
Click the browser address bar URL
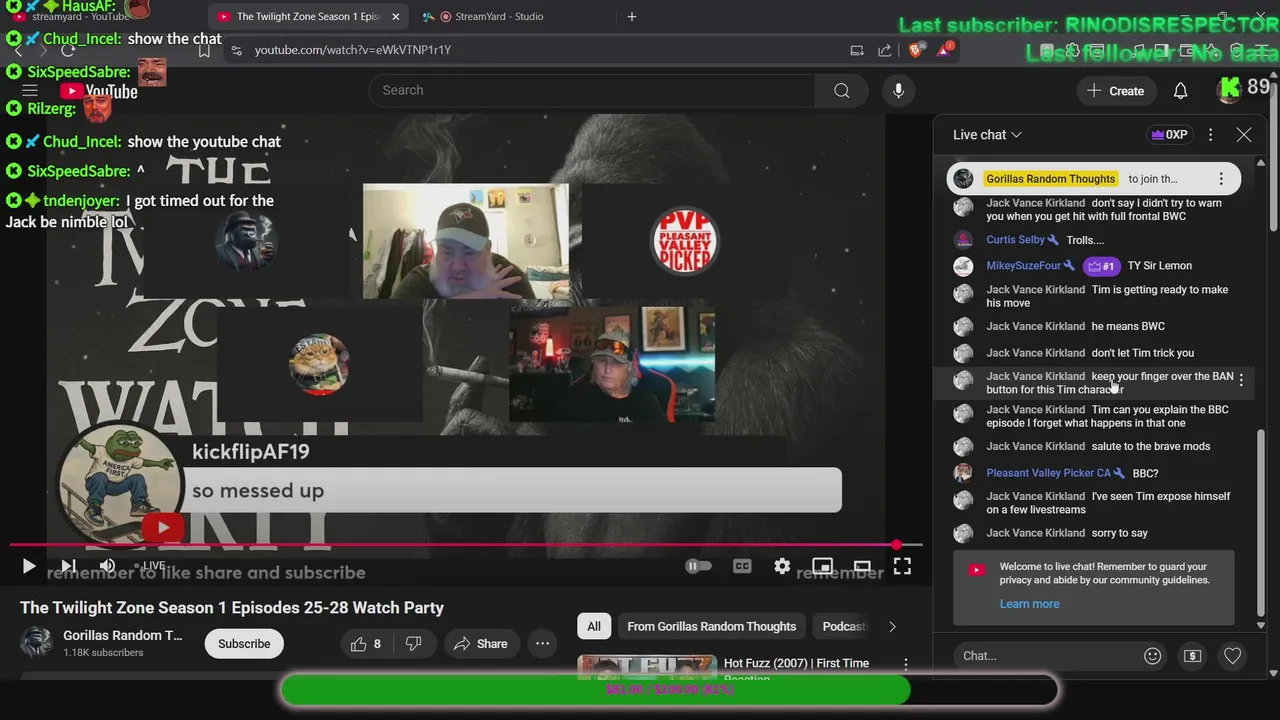(353, 50)
